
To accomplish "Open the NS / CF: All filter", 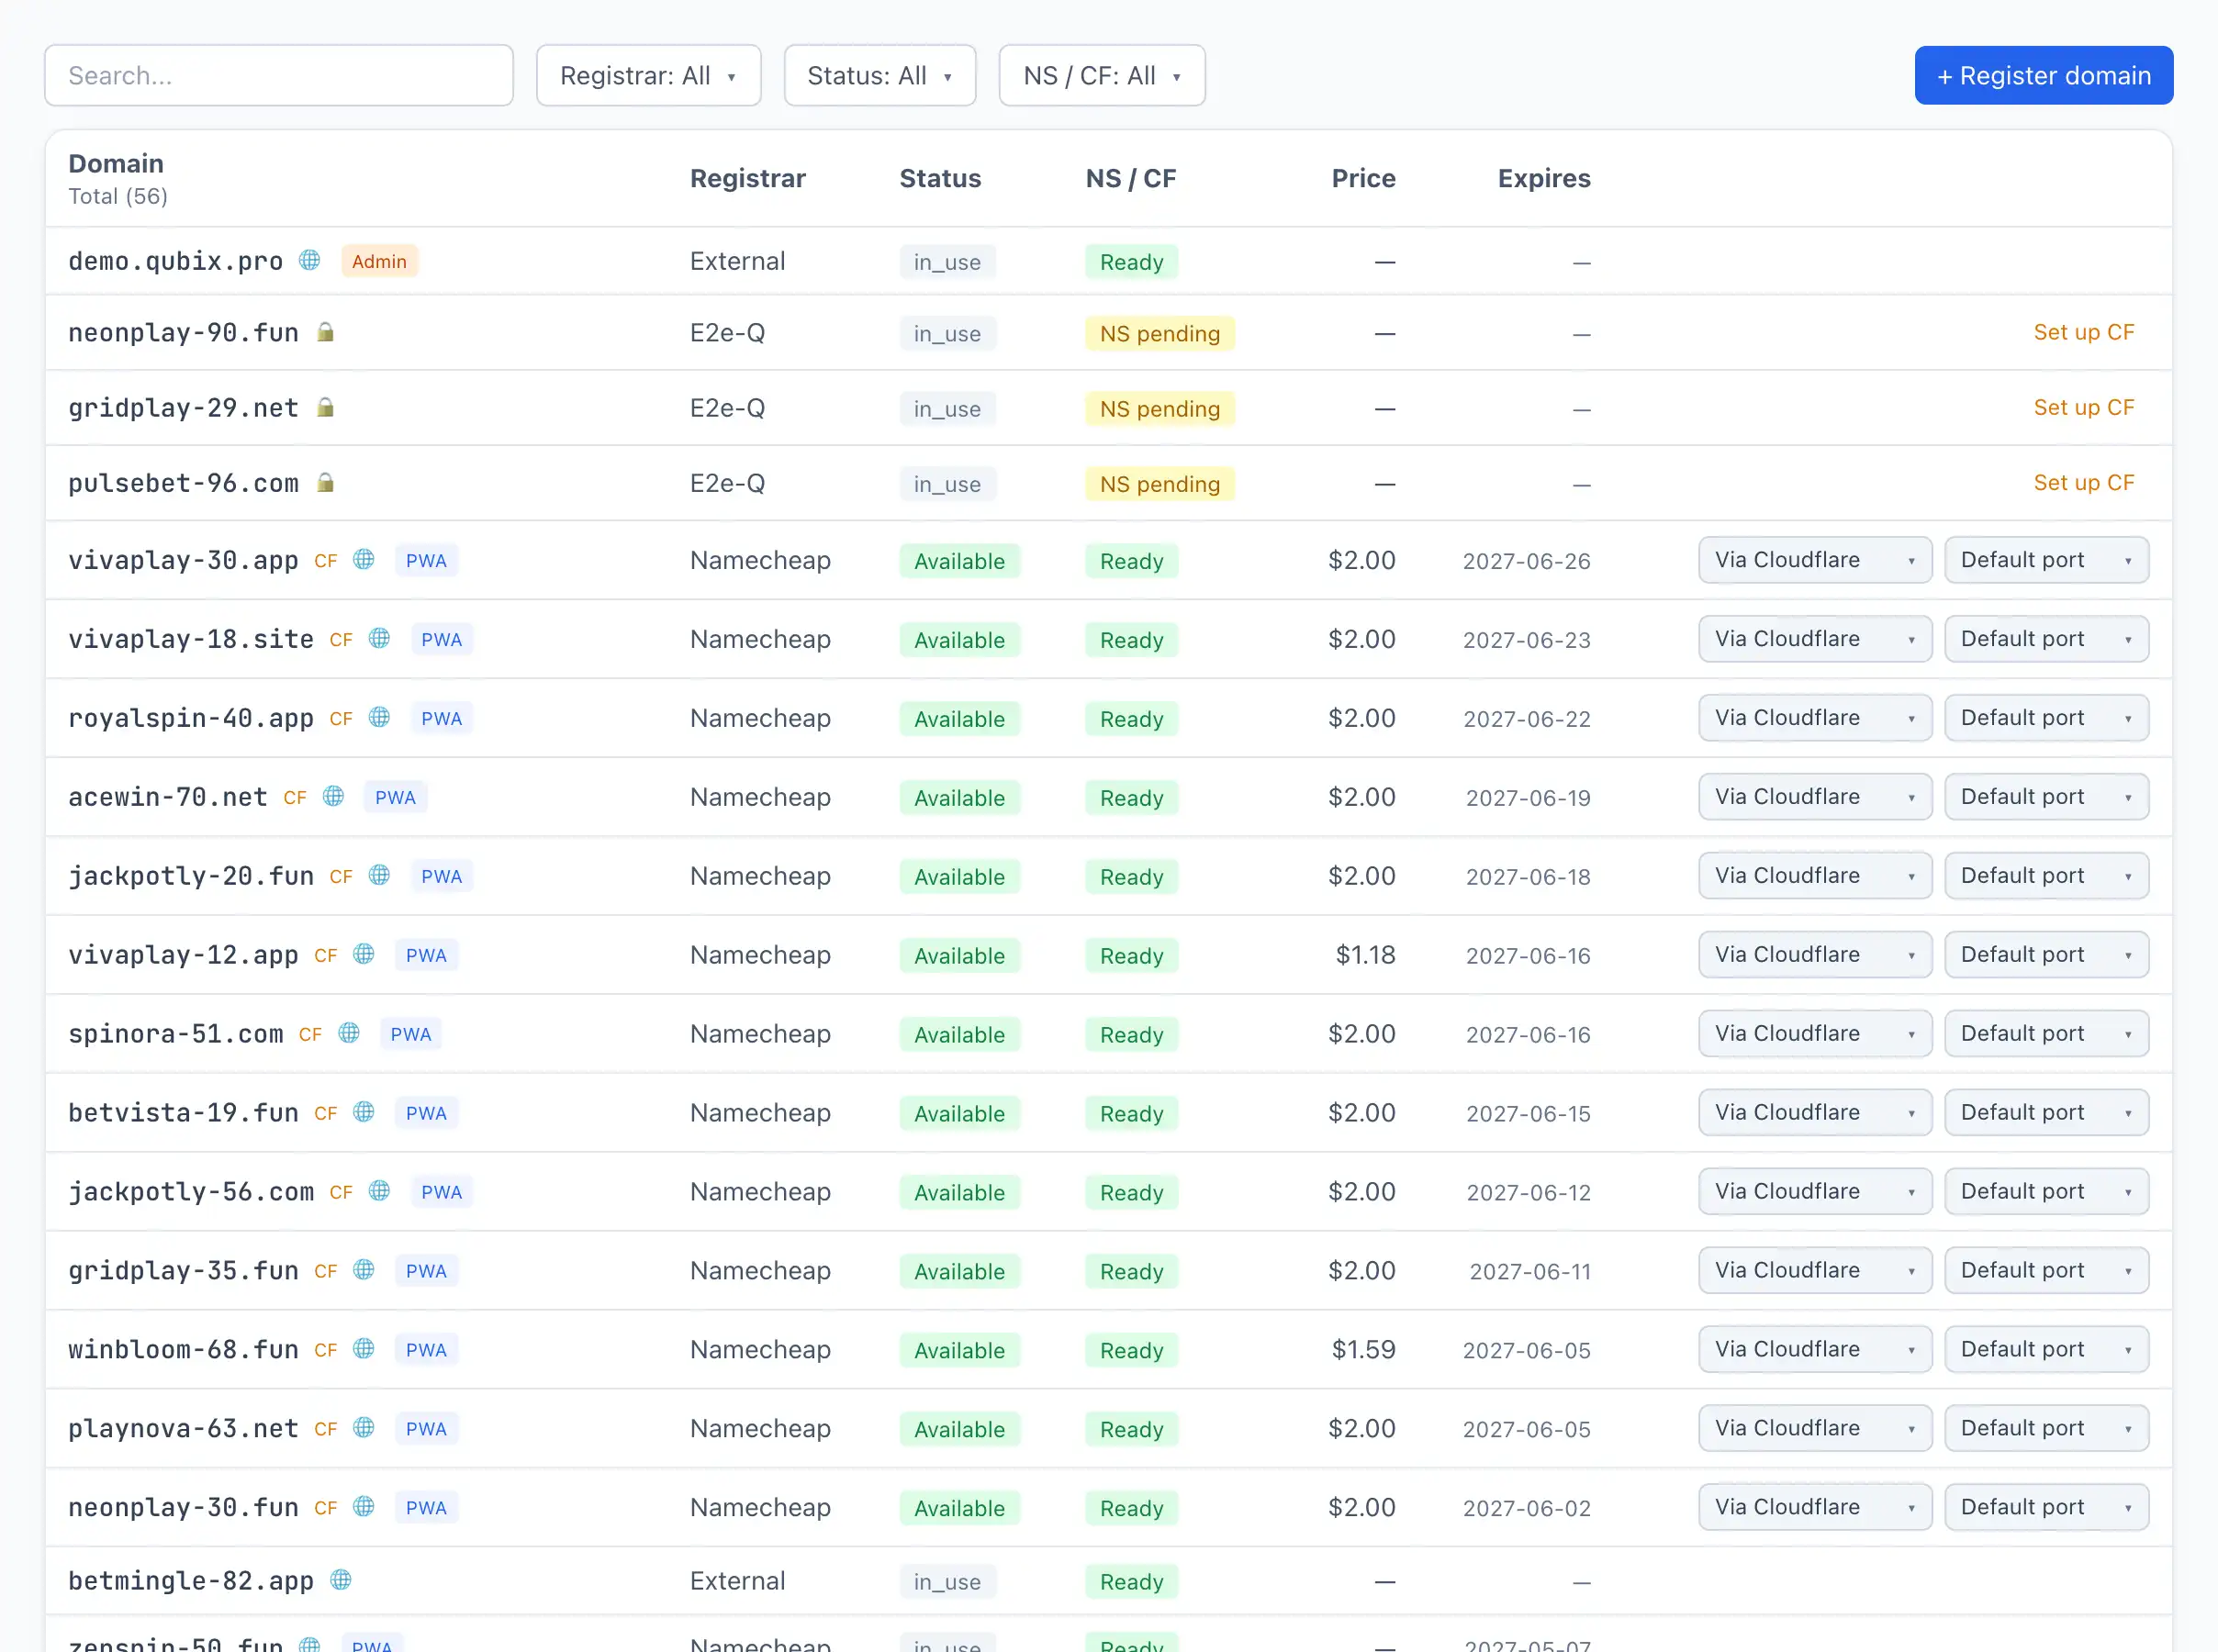I will pyautogui.click(x=1102, y=75).
